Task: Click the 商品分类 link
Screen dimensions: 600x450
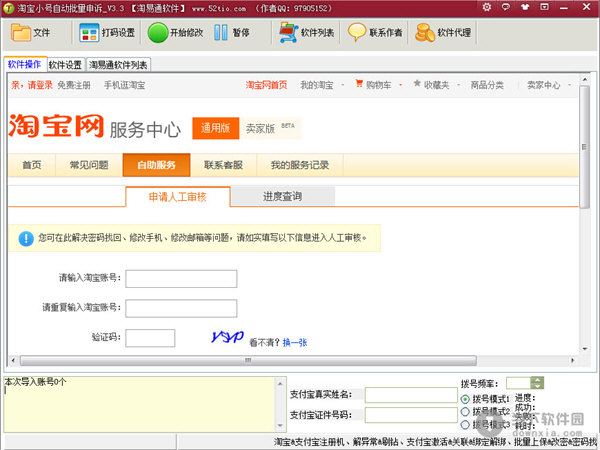Action: coord(487,85)
